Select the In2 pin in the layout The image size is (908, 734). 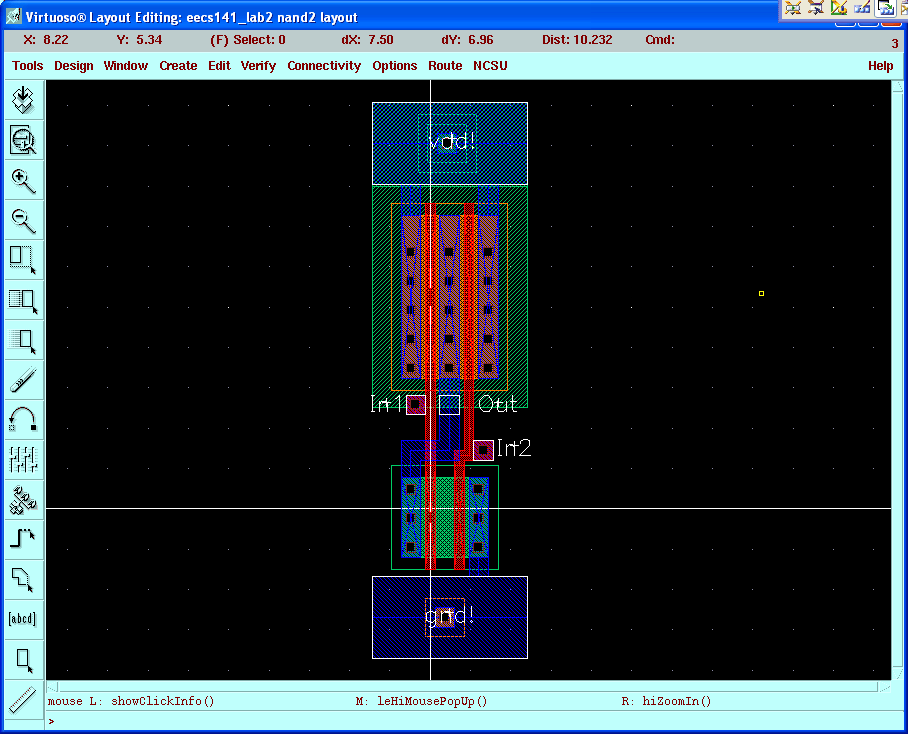(484, 450)
